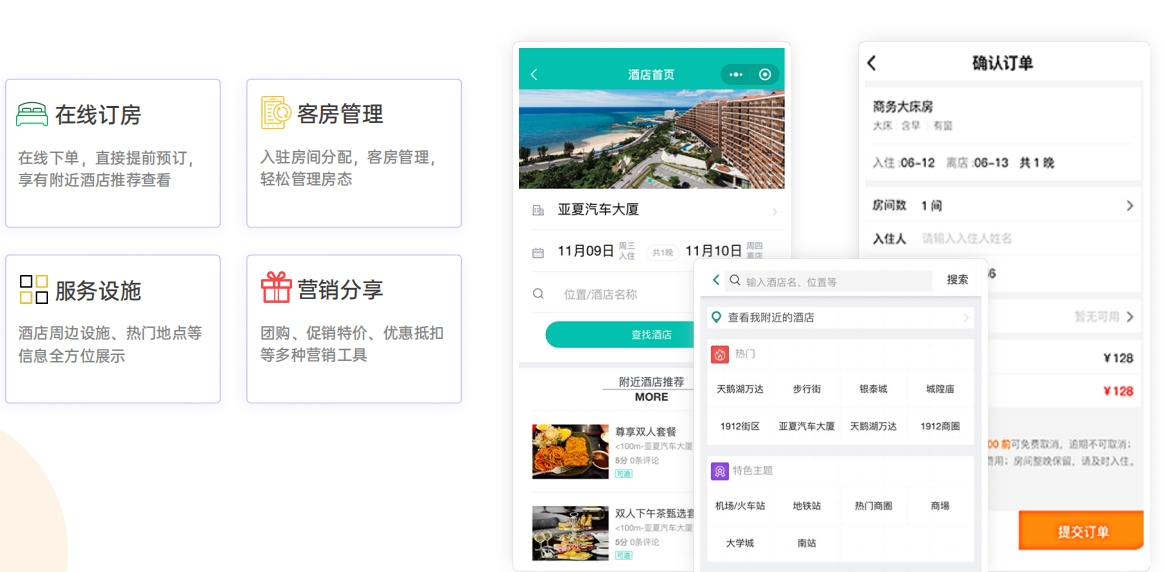The image size is (1165, 572).
Task: Select 机场/火车站 theme
Action: 740,506
